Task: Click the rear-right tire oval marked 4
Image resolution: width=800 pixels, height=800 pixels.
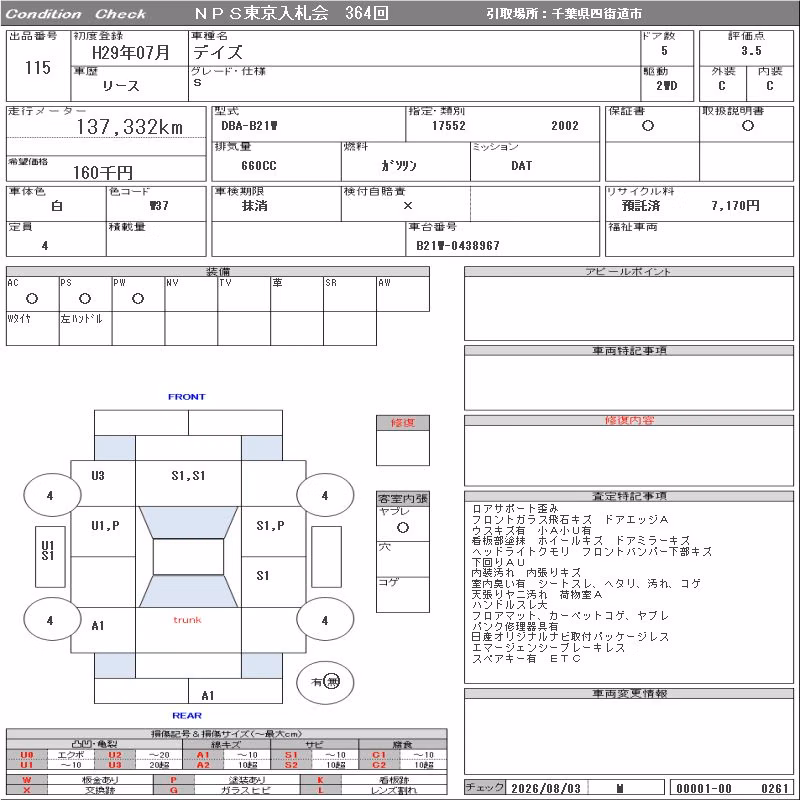Action: pyautogui.click(x=325, y=620)
